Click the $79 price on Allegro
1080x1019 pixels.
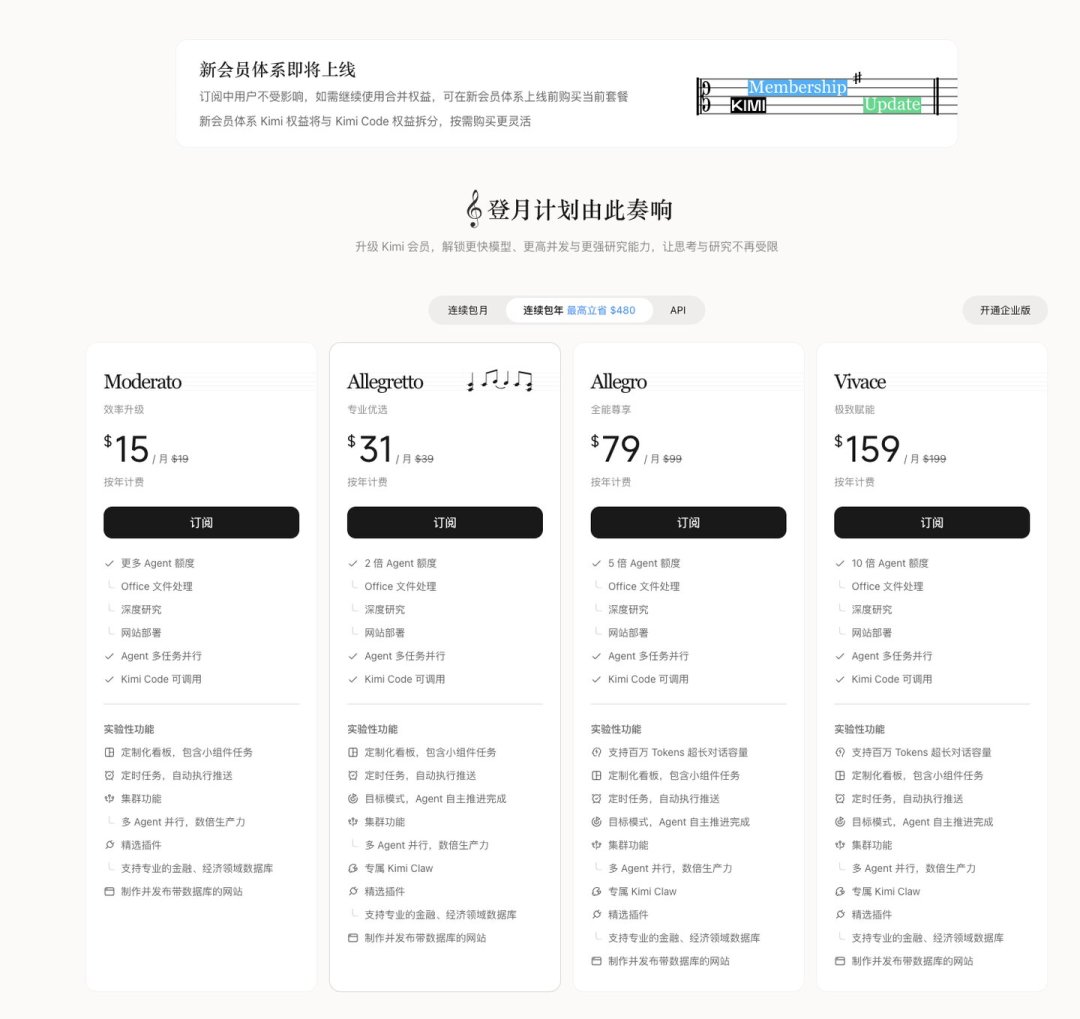point(615,449)
